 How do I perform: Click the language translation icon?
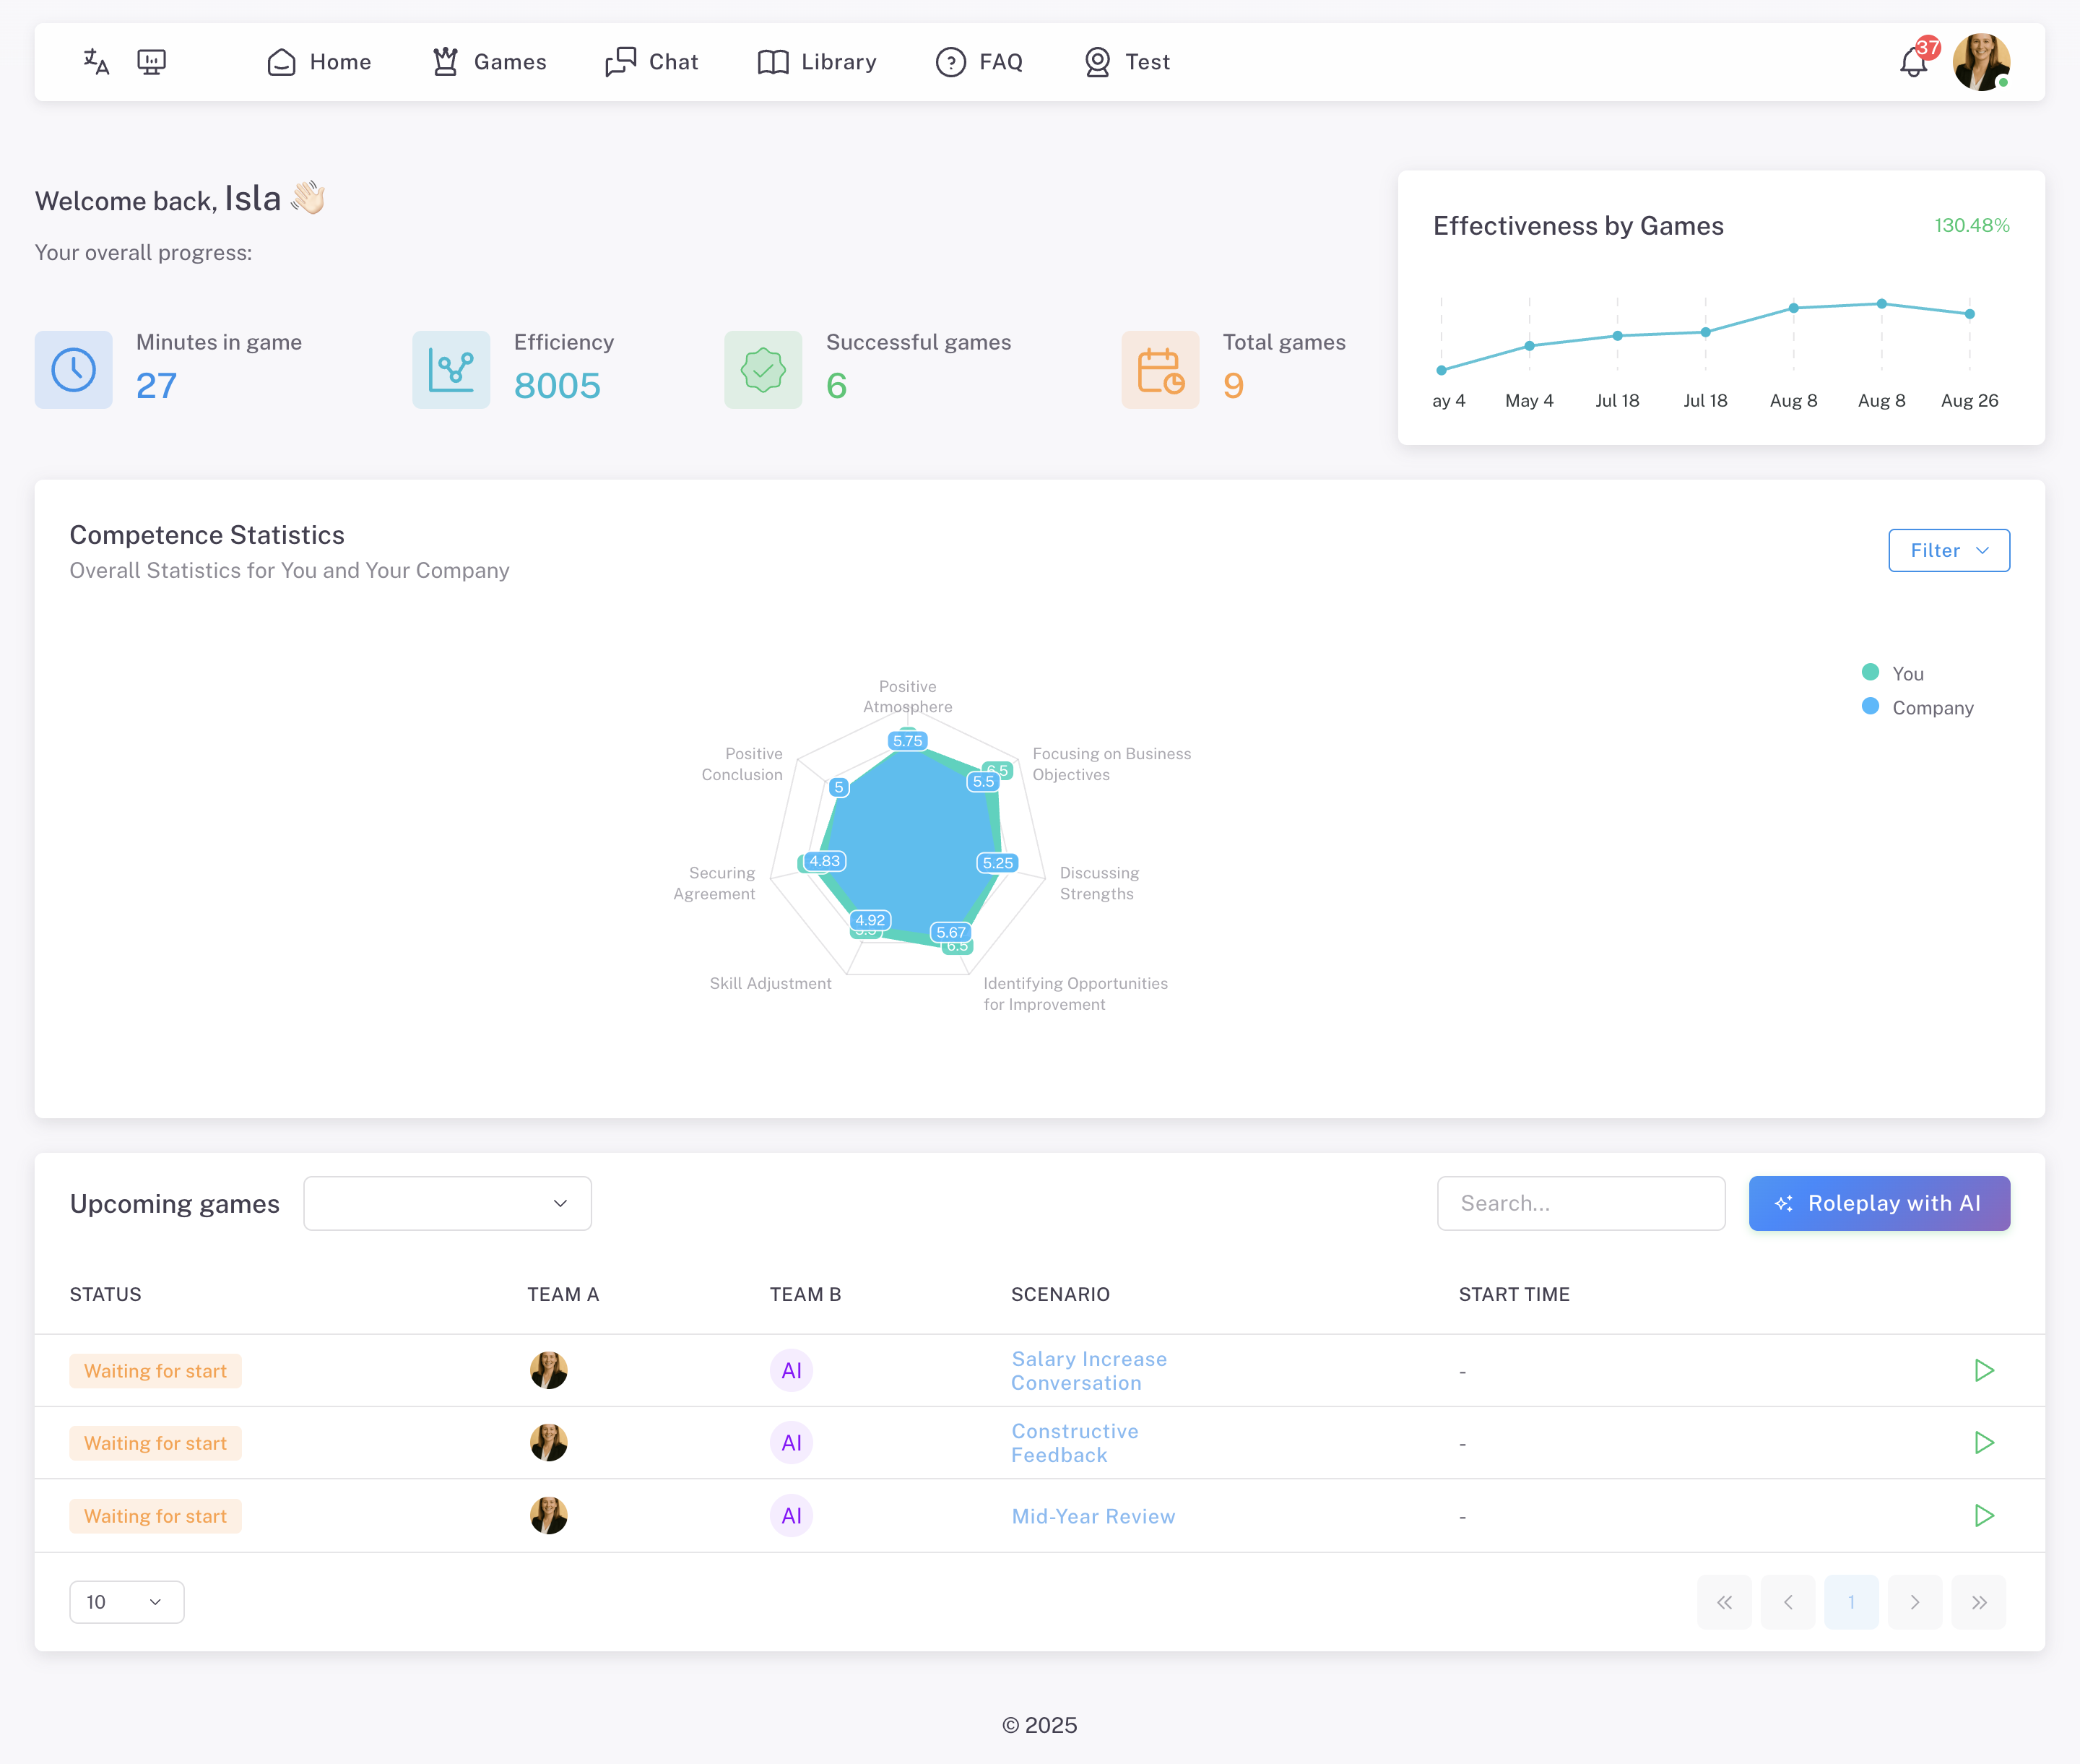click(x=96, y=62)
